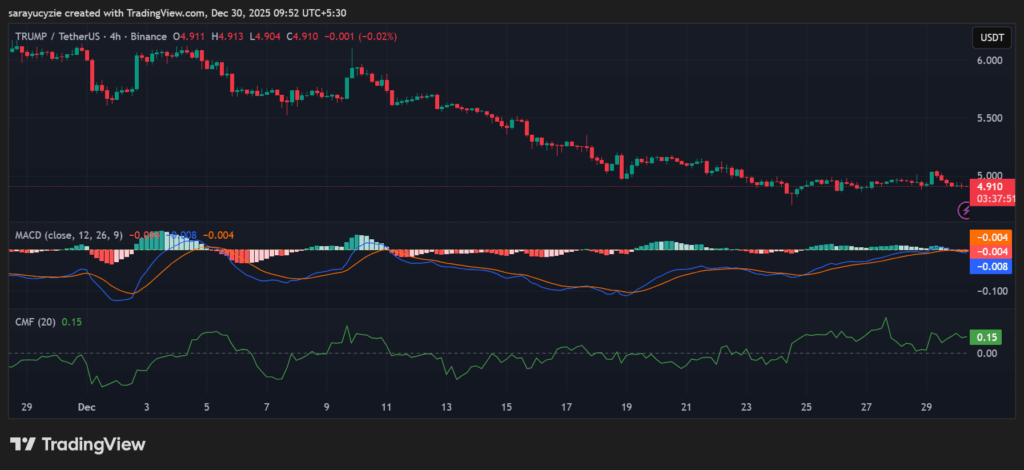The height and width of the screenshot is (470, 1024).
Task: Click date 25 on the time axis
Action: 806,408
